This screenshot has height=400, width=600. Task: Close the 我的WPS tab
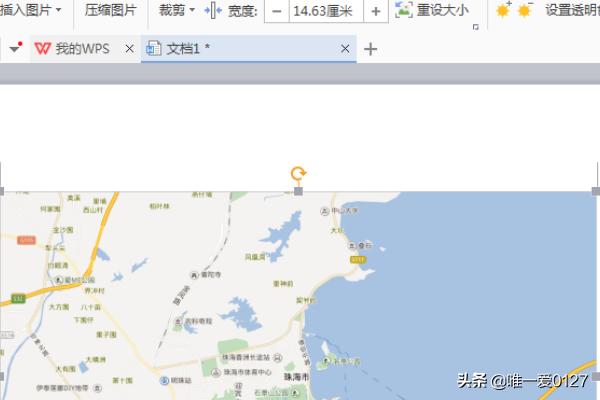[x=130, y=48]
